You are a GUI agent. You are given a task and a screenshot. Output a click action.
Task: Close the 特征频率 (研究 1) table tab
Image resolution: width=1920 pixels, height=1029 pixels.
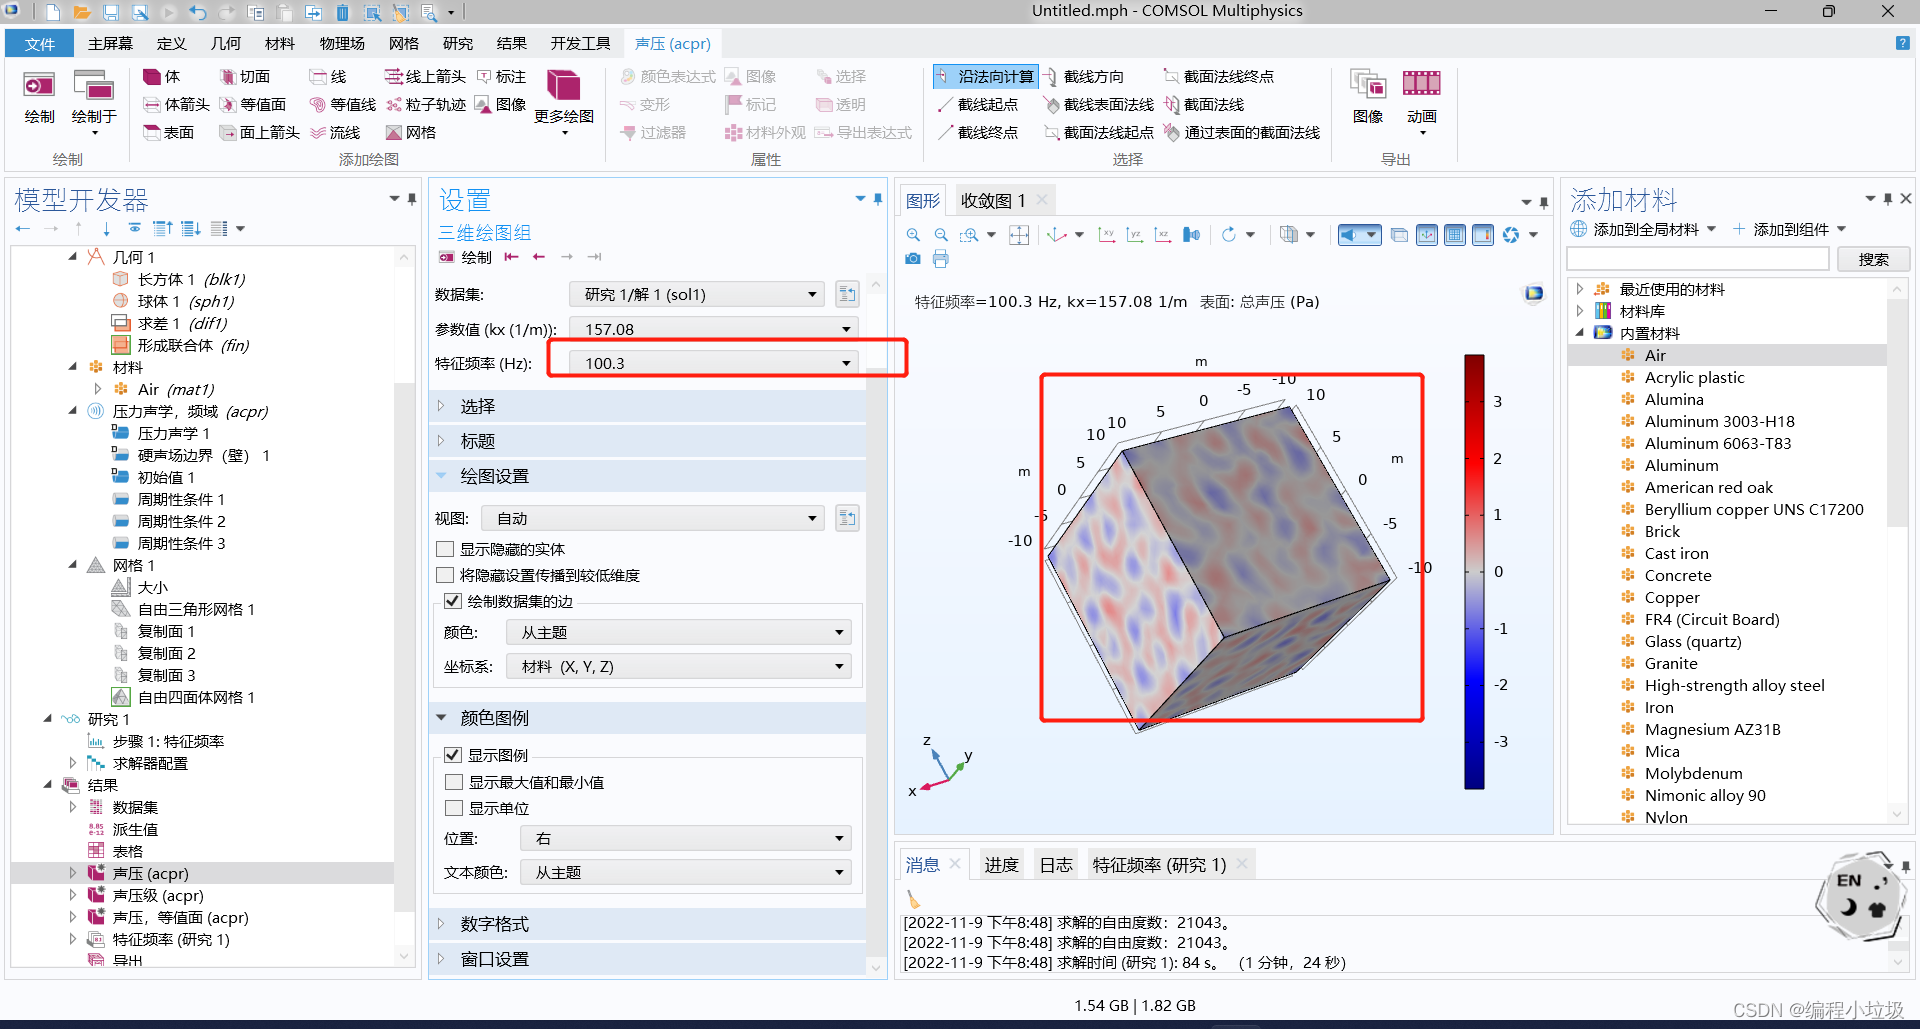point(1242,864)
